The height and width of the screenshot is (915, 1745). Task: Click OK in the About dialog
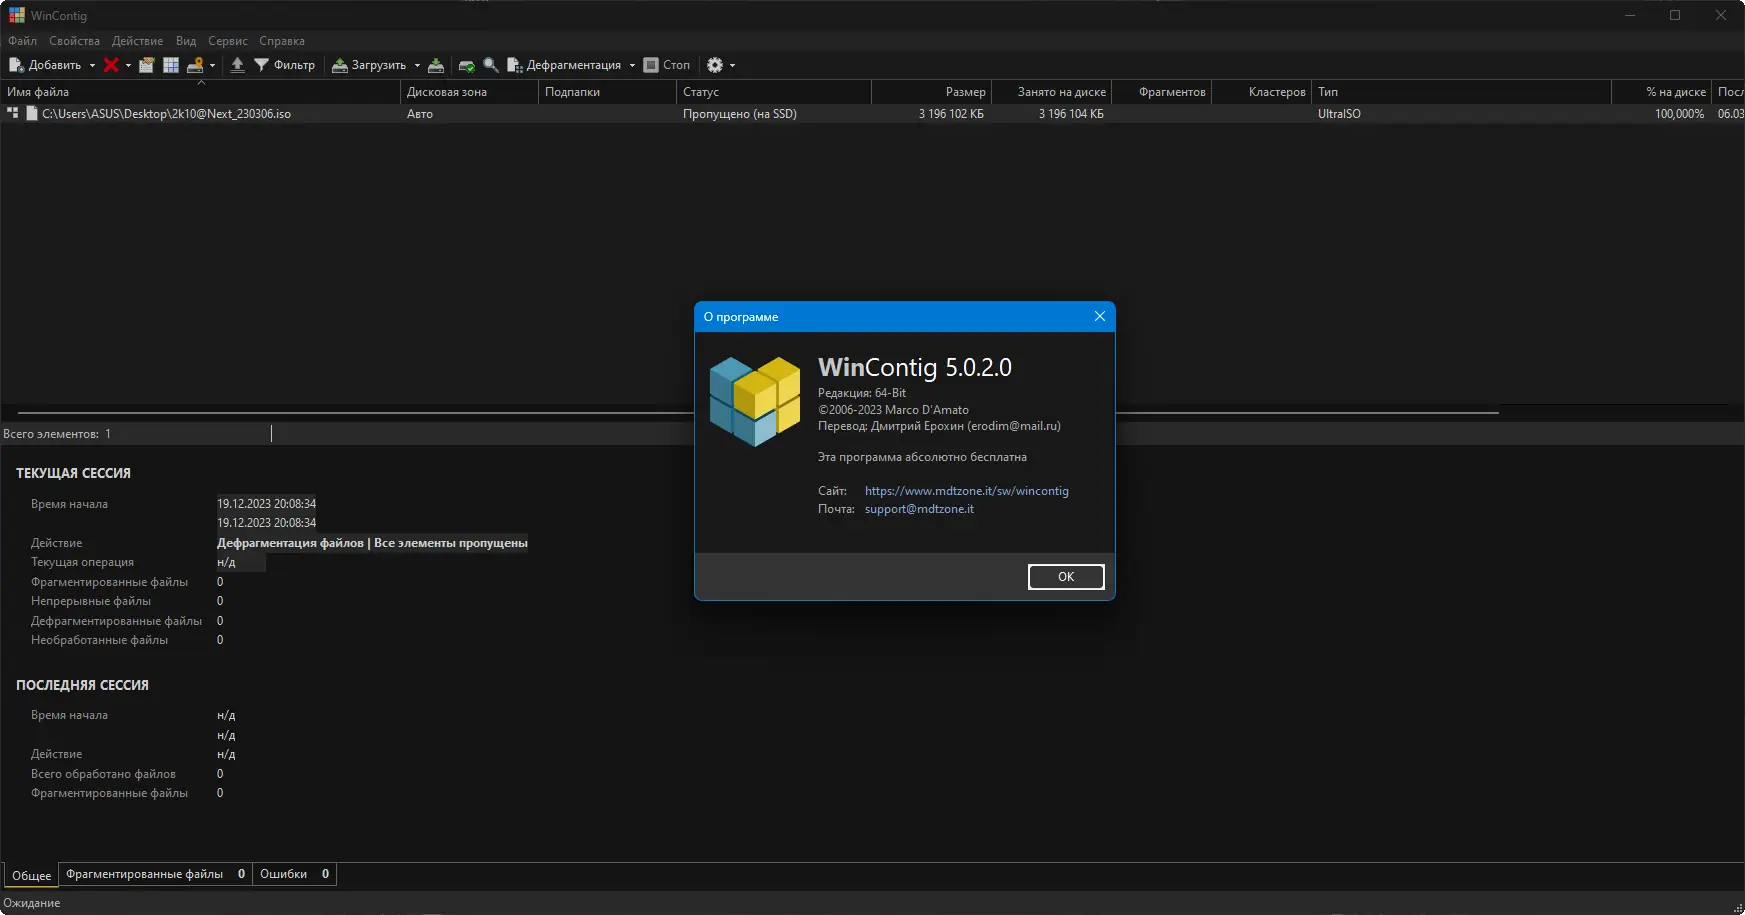coord(1066,577)
